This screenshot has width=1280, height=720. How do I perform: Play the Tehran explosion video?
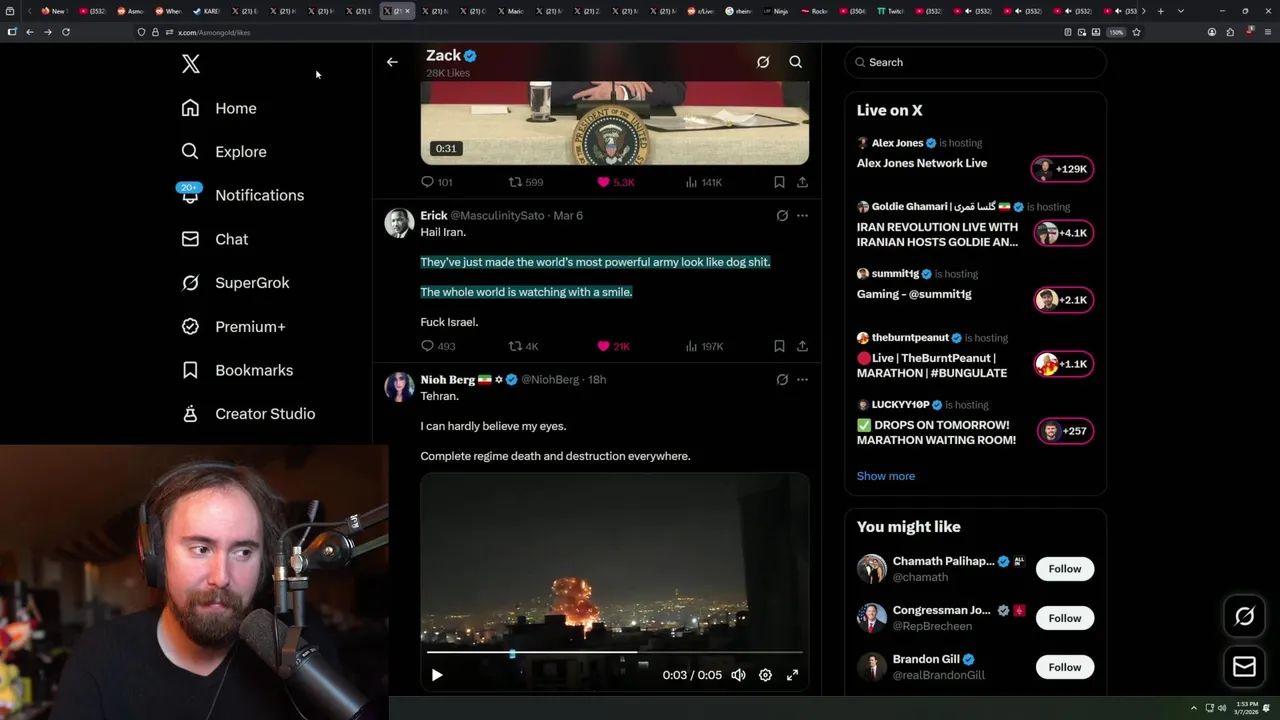437,675
